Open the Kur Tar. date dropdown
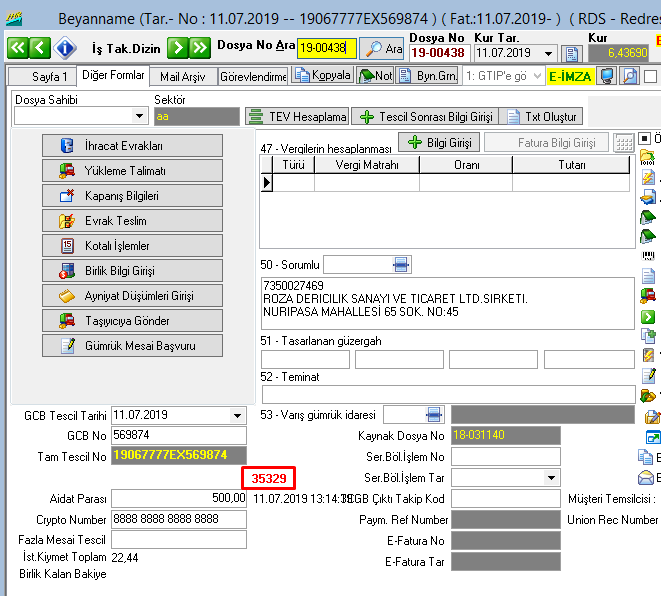 point(549,53)
